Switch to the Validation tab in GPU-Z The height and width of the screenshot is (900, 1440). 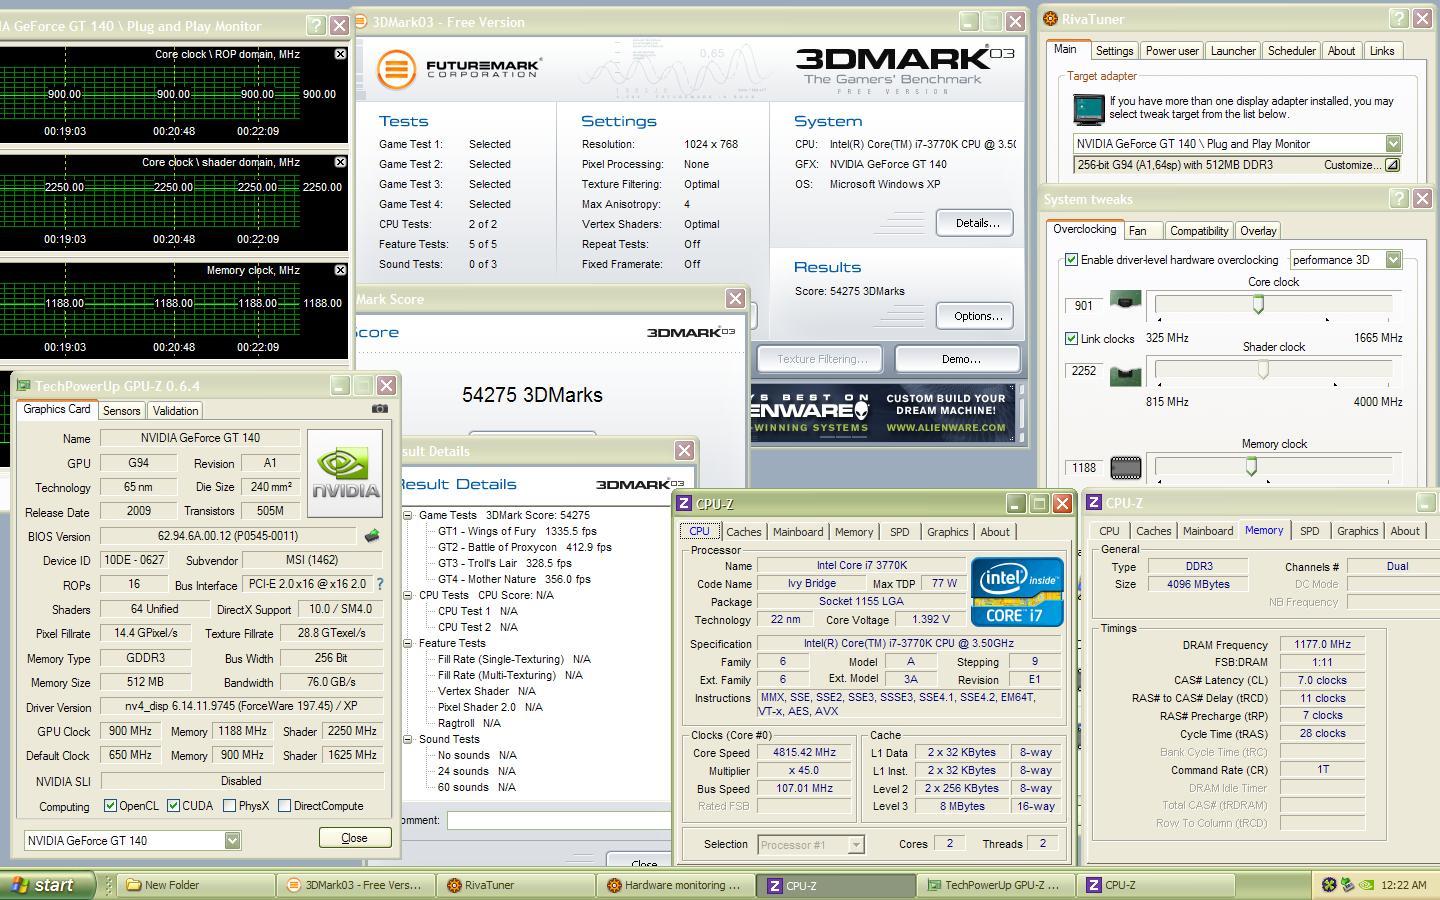(x=175, y=411)
